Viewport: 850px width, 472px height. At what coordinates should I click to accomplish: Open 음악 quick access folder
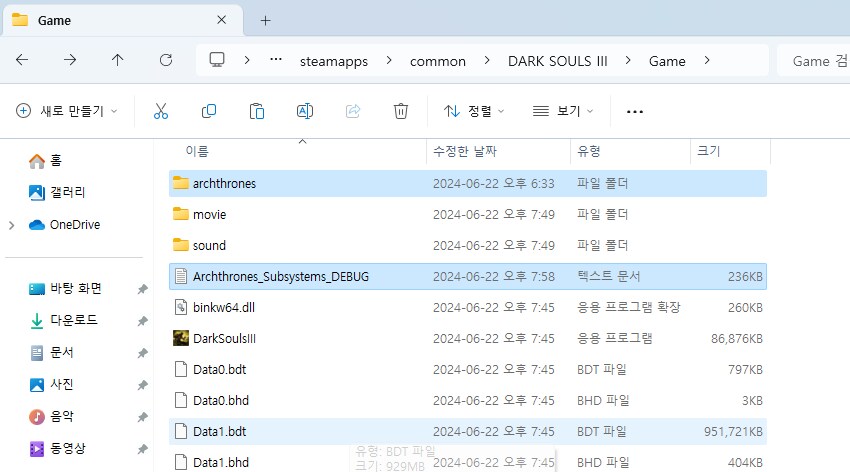[x=51, y=416]
